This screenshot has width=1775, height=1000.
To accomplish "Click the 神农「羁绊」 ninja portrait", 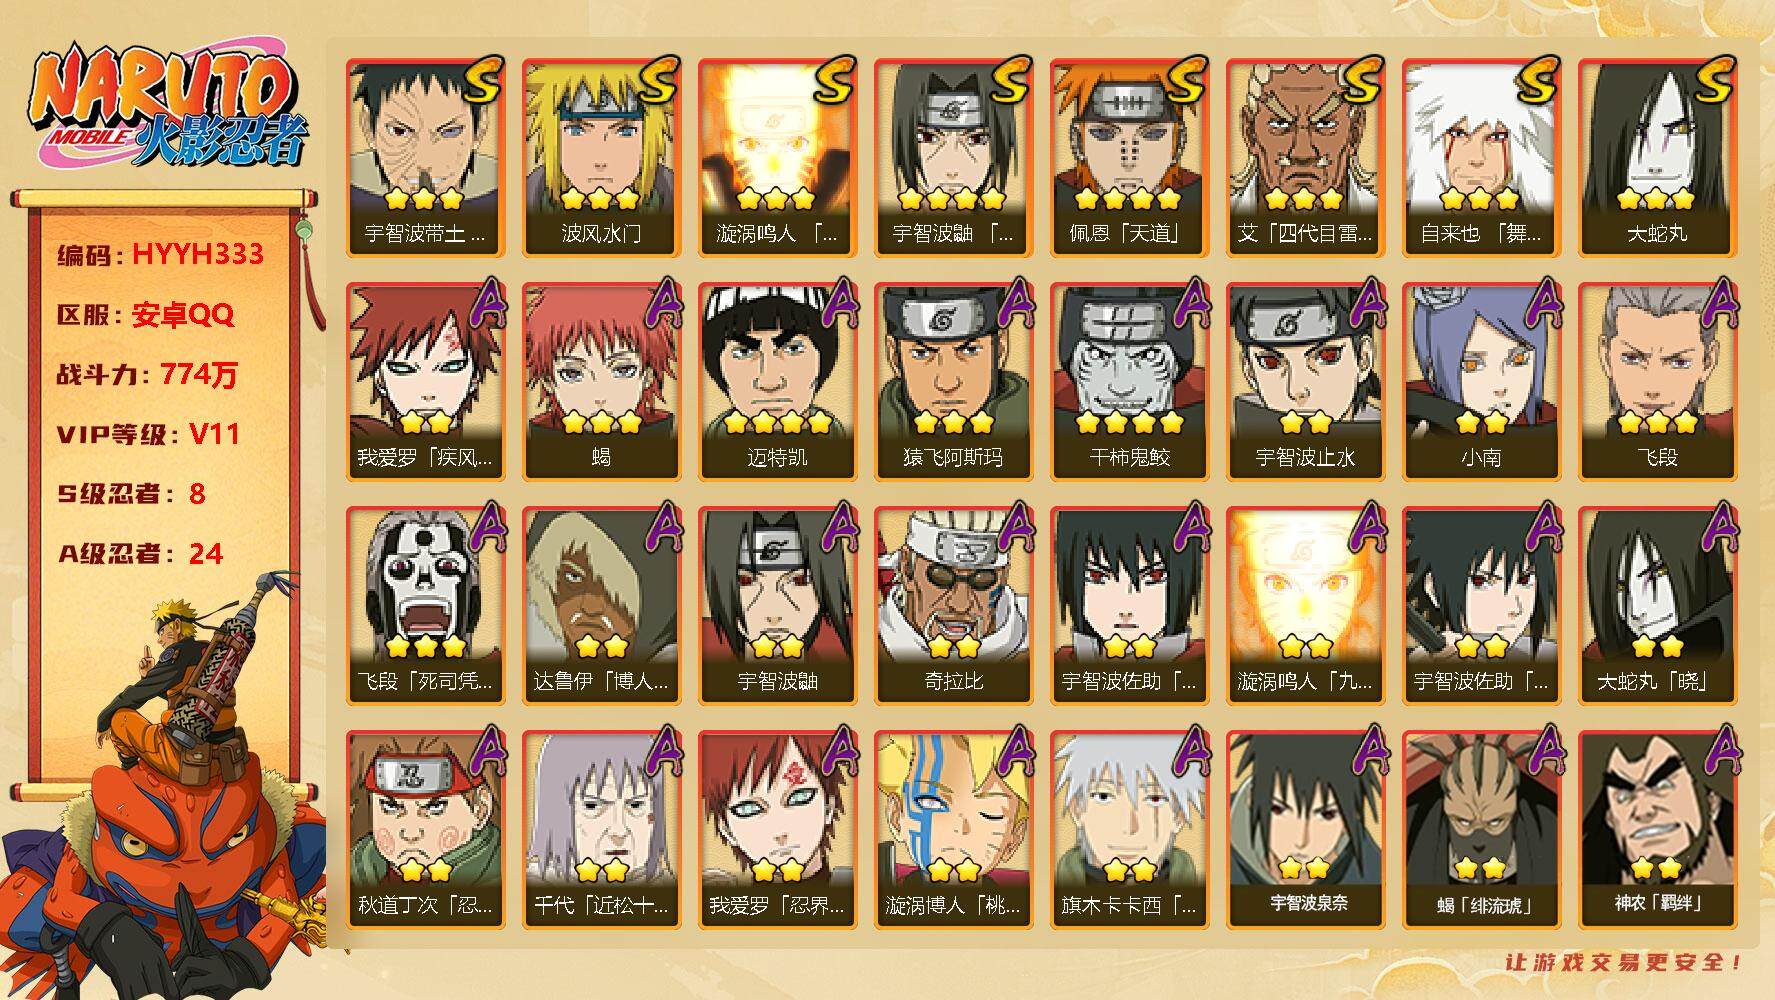I will 1657,829.
